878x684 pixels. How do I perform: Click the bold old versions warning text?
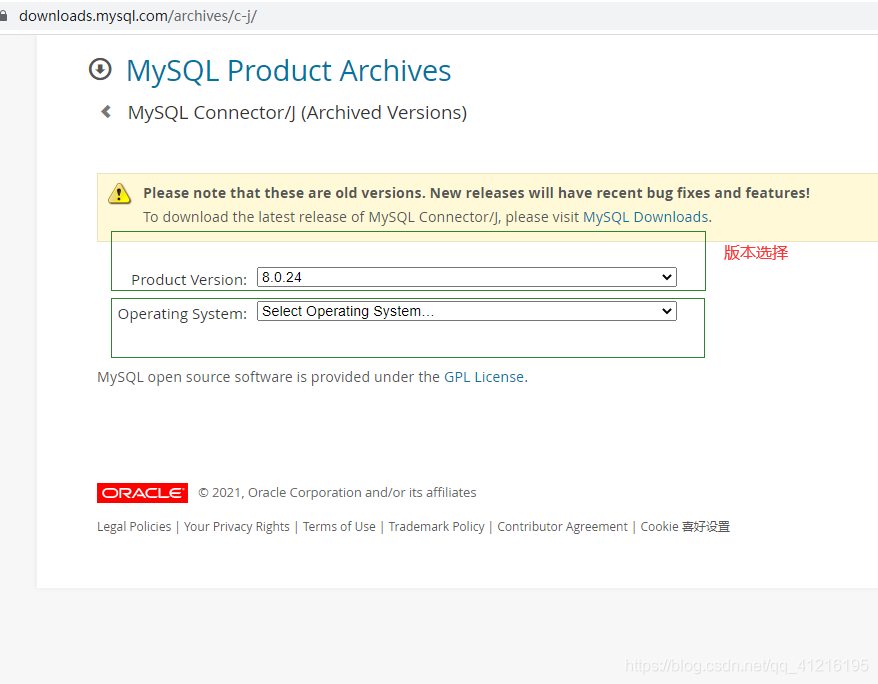pos(477,193)
